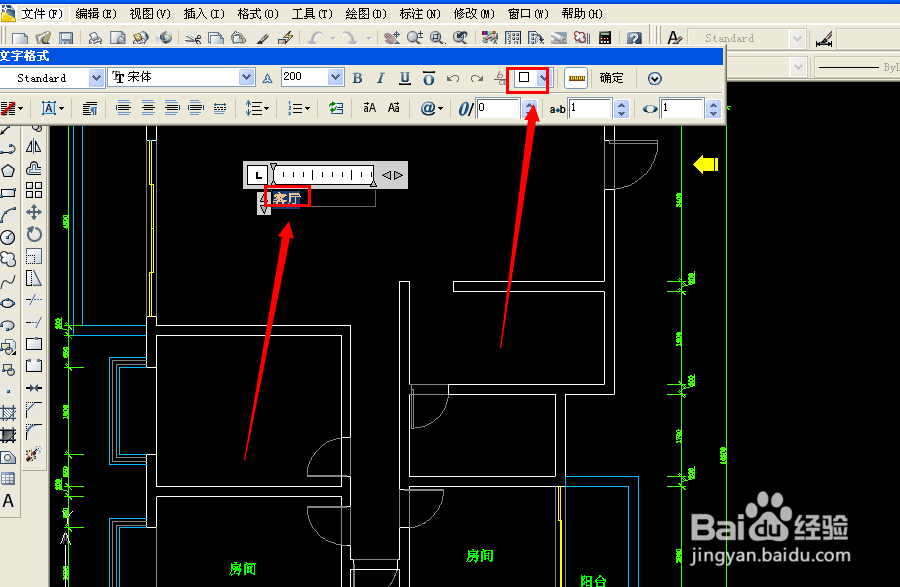Toggle the Annotative text button
The image size is (900, 587).
pyautogui.click(x=267, y=79)
